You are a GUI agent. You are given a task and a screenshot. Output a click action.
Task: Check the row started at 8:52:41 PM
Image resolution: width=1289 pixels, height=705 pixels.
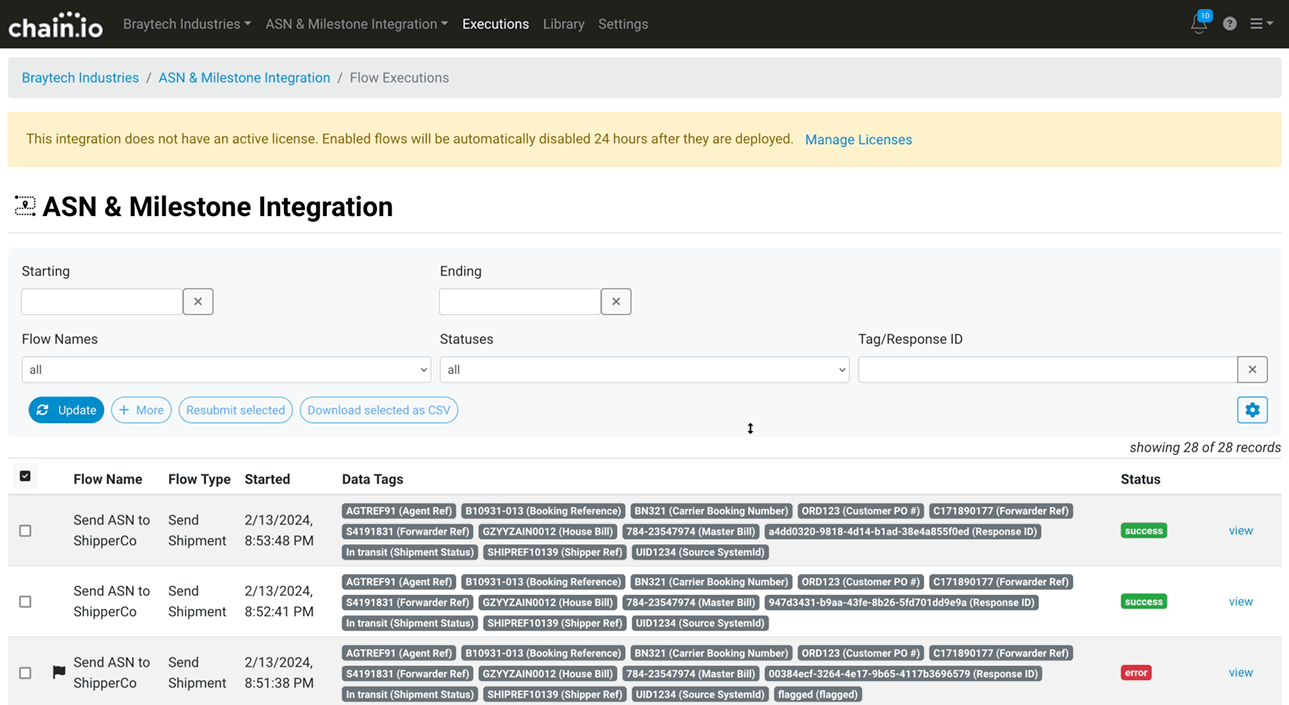coord(25,602)
